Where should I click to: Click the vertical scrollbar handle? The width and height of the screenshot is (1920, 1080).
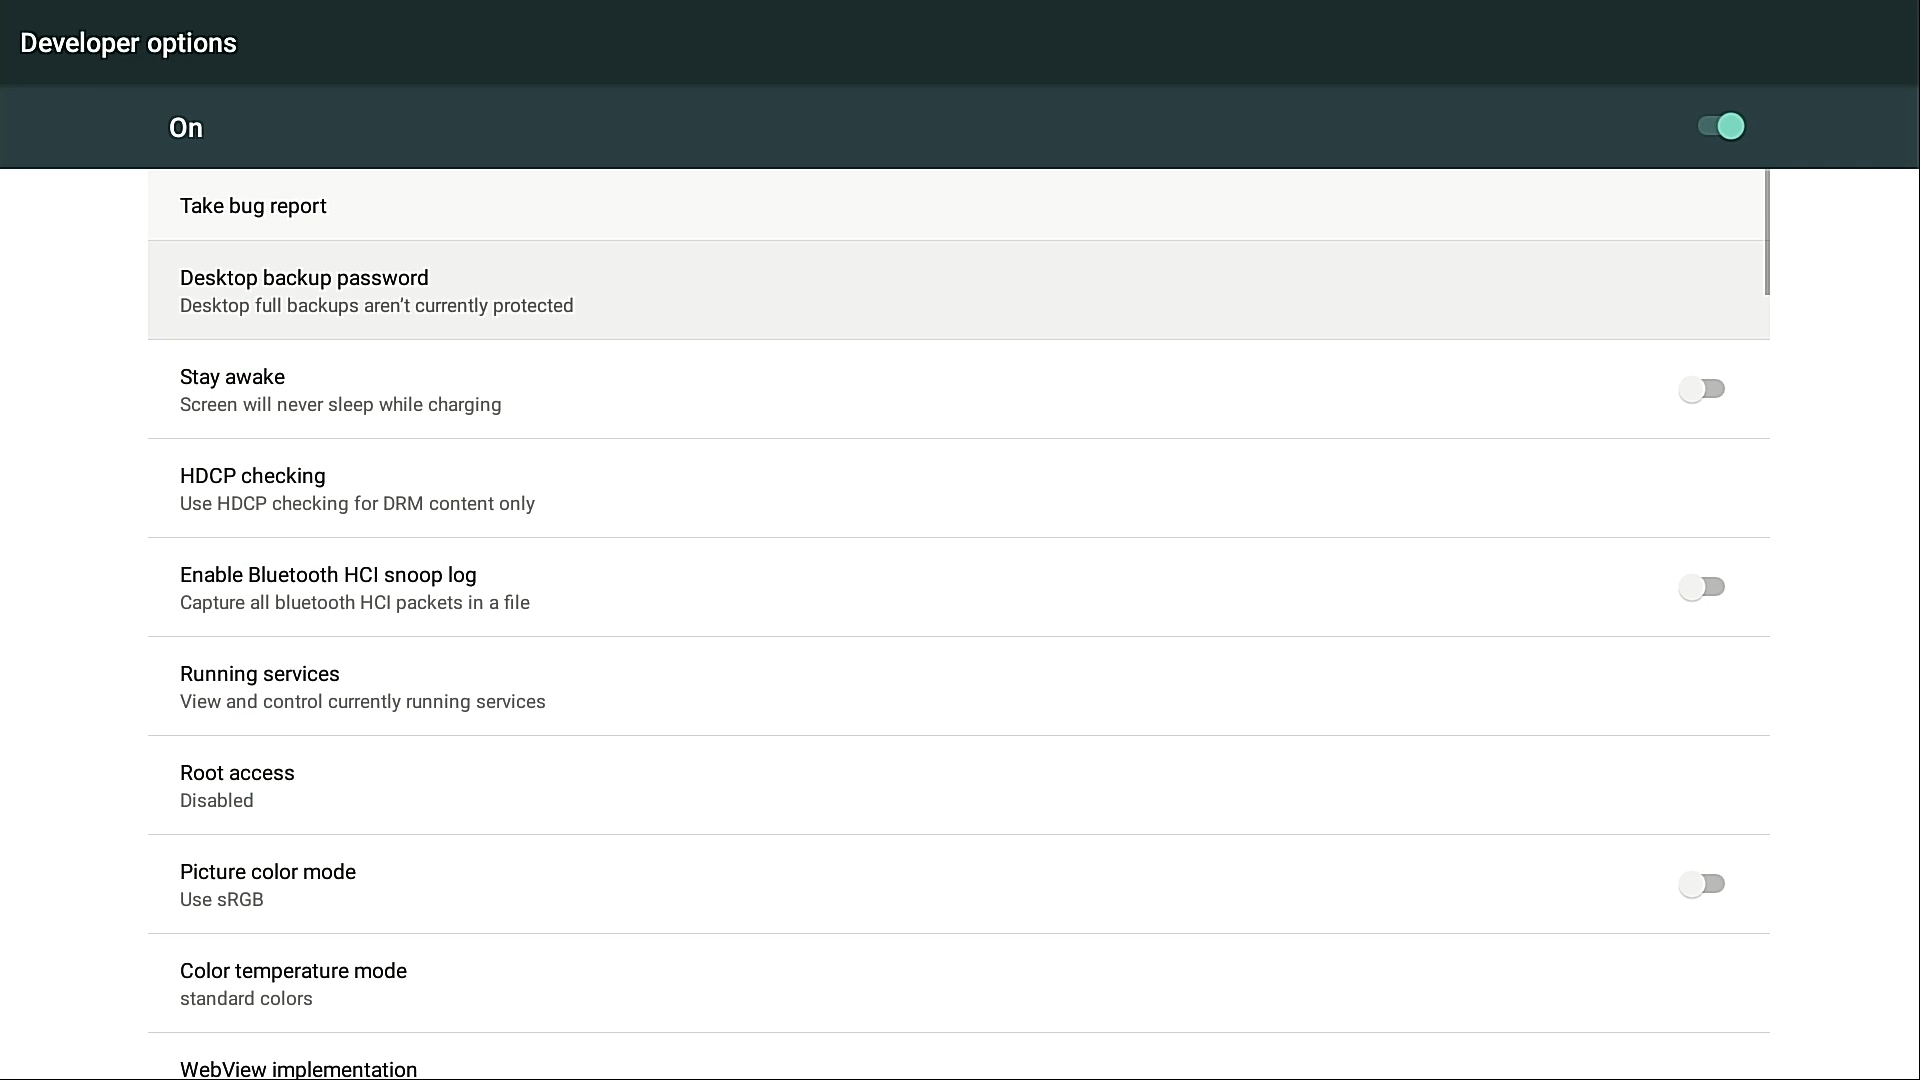point(1767,232)
